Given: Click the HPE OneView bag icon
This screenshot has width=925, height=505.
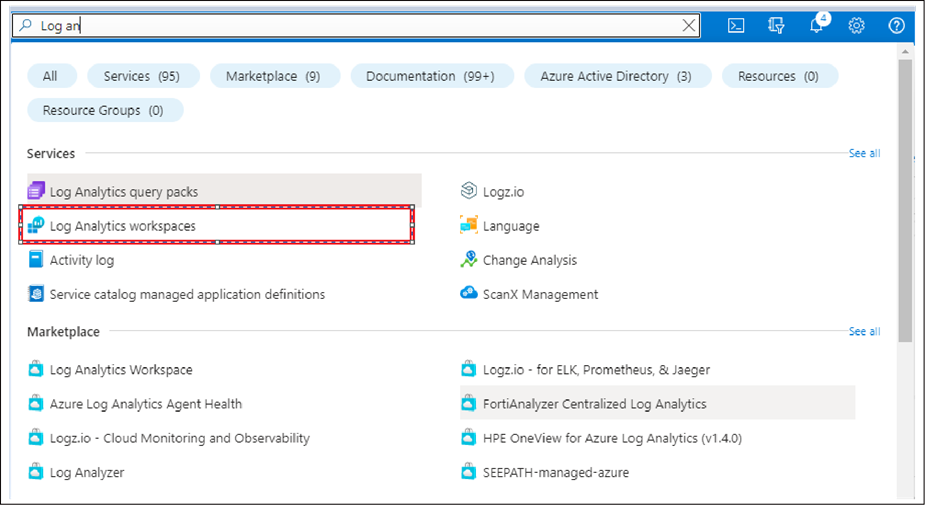Looking at the screenshot, I should pyautogui.click(x=468, y=438).
